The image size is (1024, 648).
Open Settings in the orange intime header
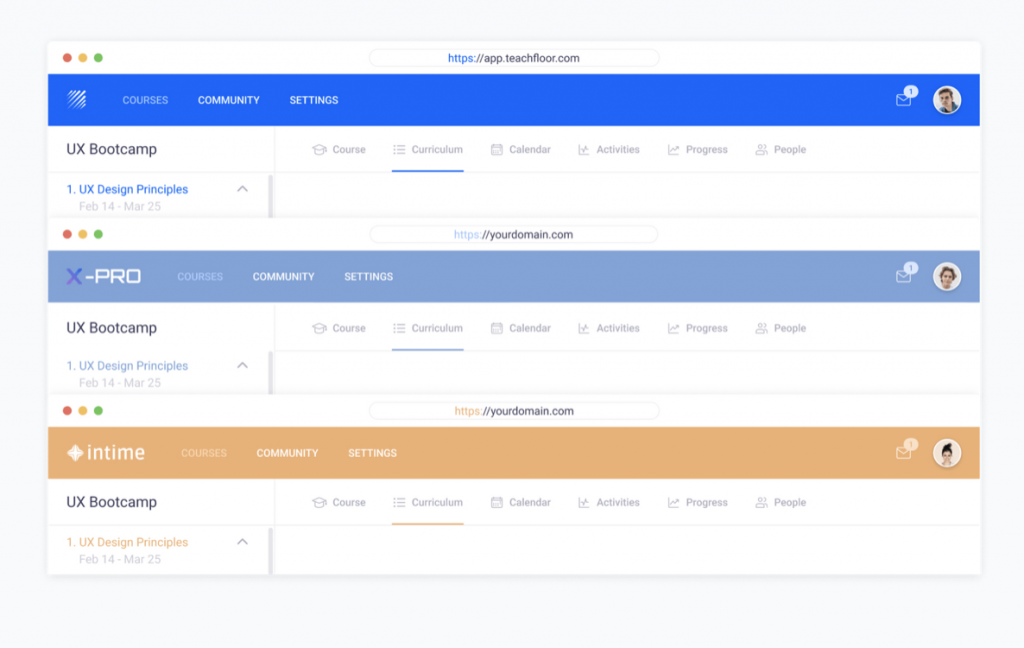pyautogui.click(x=372, y=453)
